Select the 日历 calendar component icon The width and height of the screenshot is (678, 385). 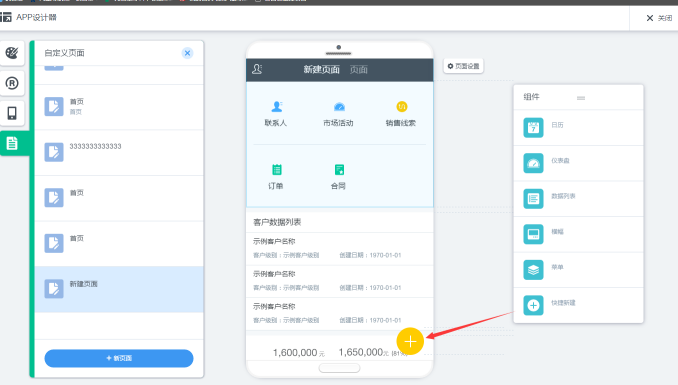click(x=533, y=128)
